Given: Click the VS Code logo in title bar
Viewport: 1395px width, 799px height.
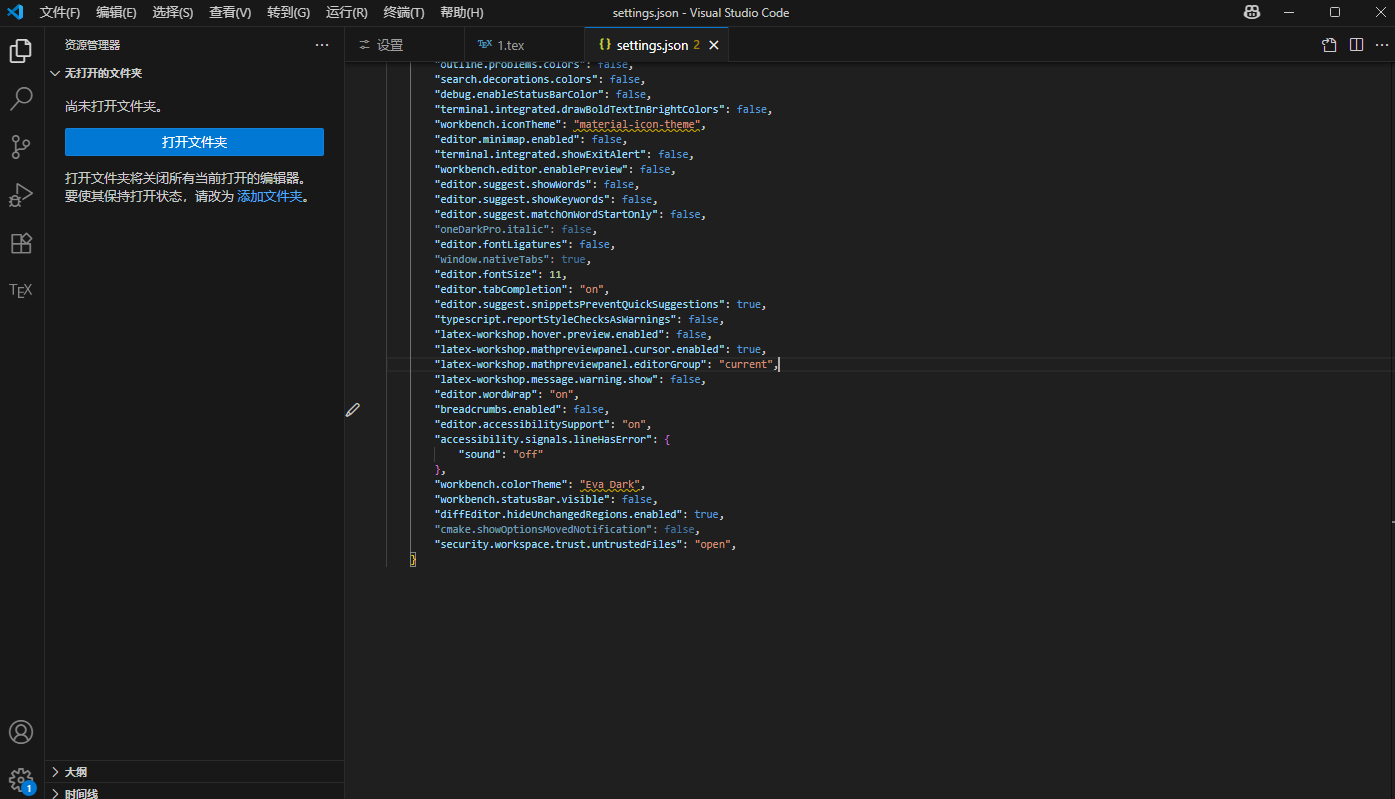Looking at the screenshot, I should (16, 12).
